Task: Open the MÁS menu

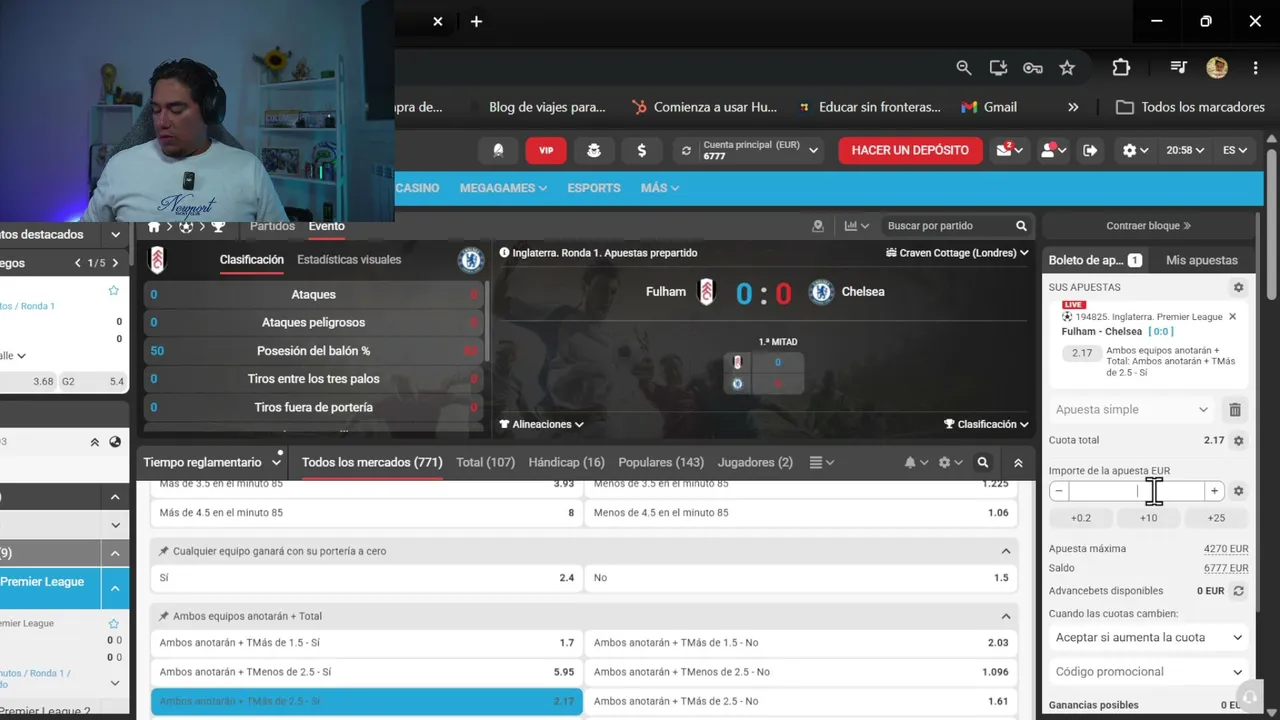Action: coord(660,188)
